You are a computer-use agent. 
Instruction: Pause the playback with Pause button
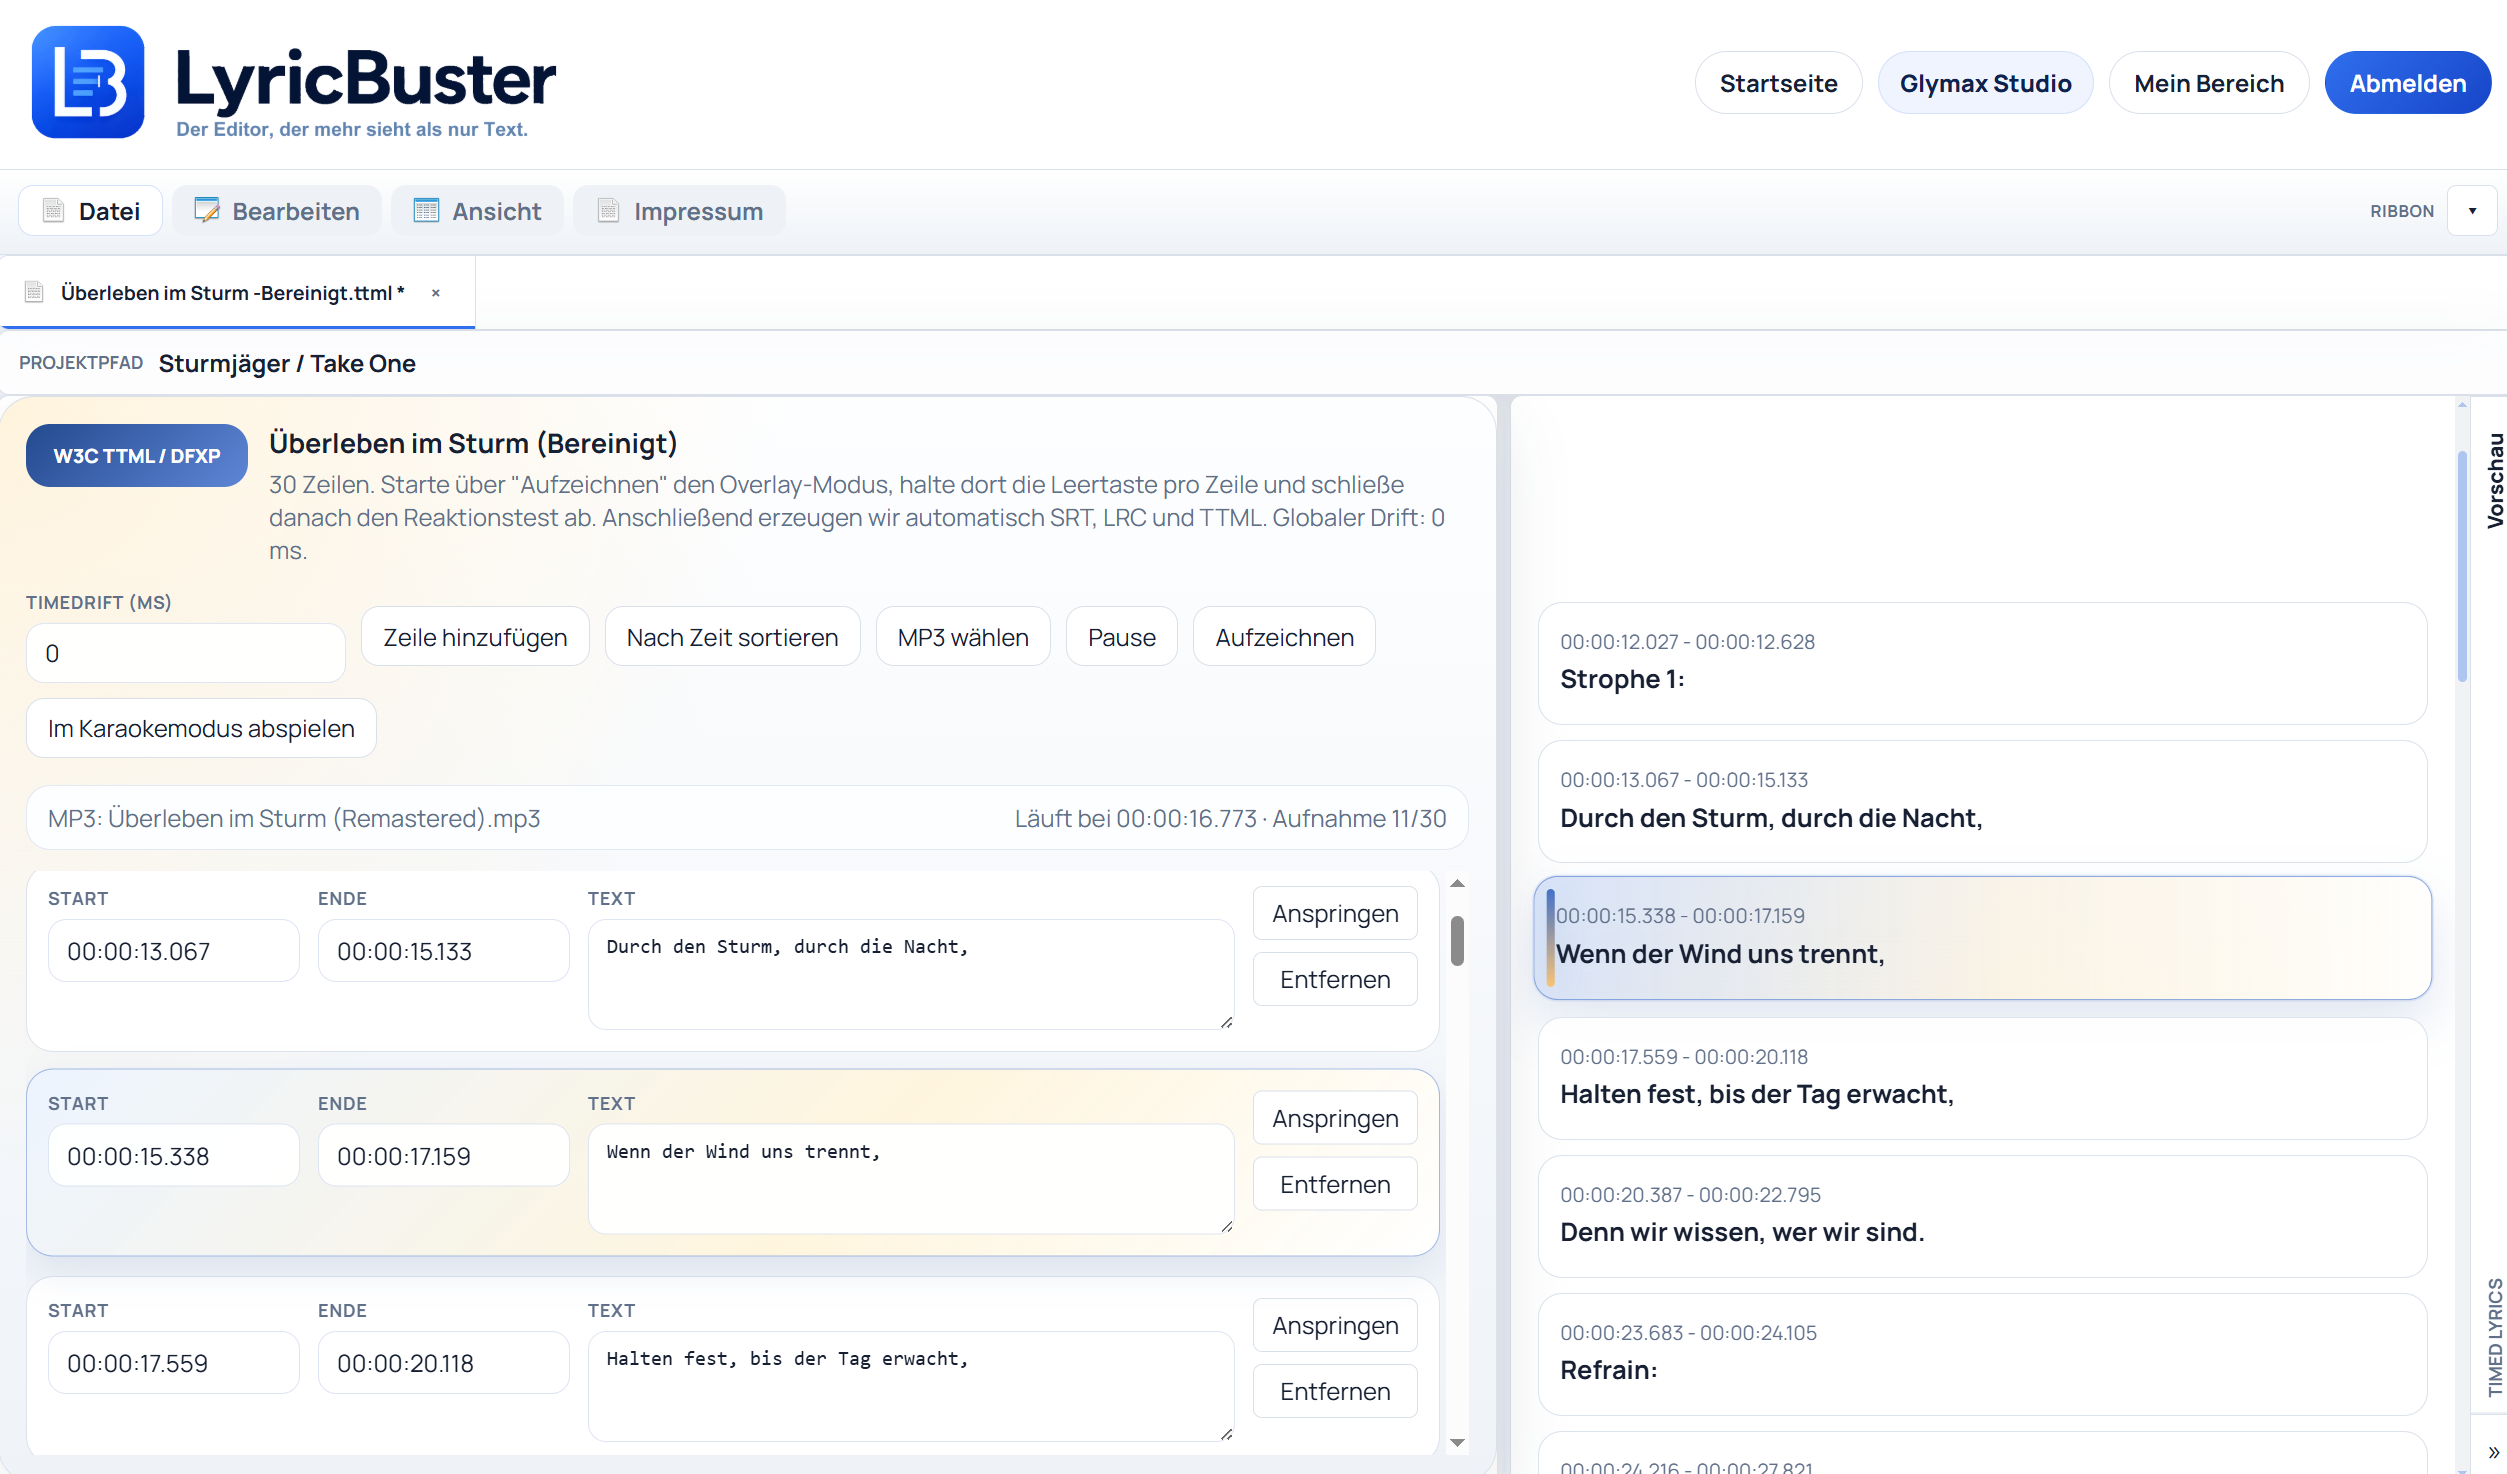1121,637
